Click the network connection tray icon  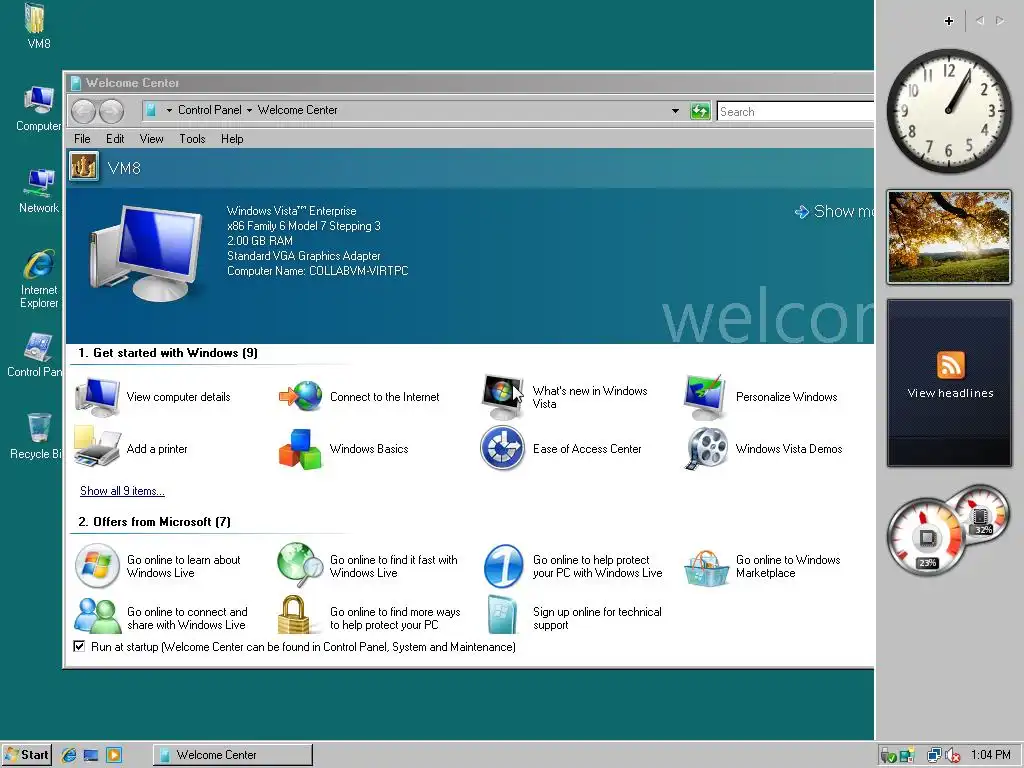[x=934, y=756]
